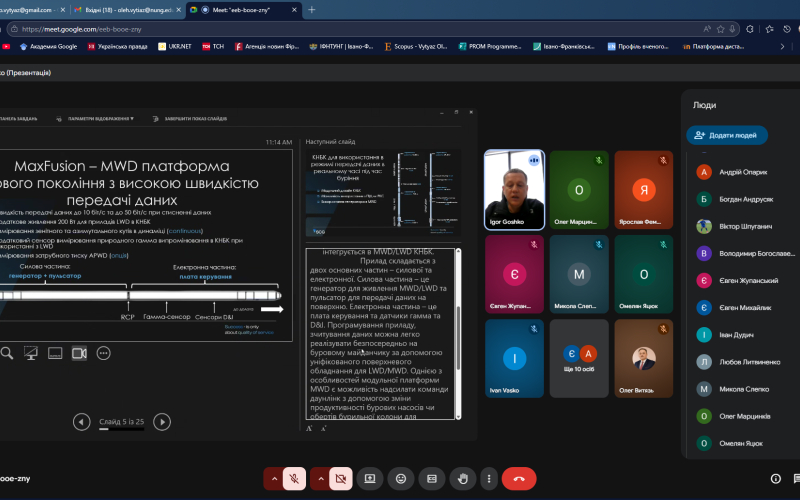
Task: Click the next slide preview thumbnail
Action: click(x=383, y=193)
